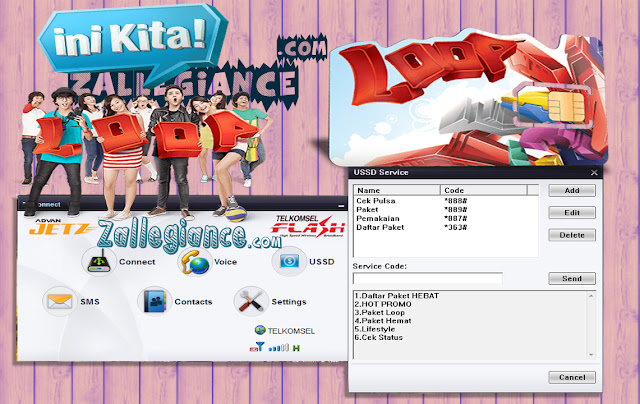Image resolution: width=640 pixels, height=404 pixels.
Task: Select the Paket *889# row
Action: (446, 210)
